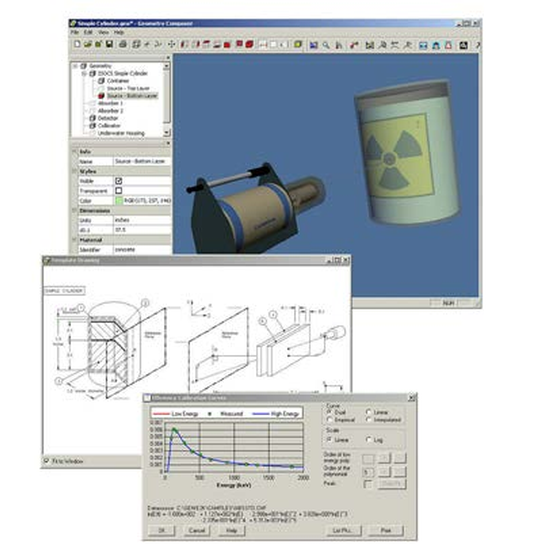
Task: Click the yellow-green square toolbar icon
Action: 298,44
